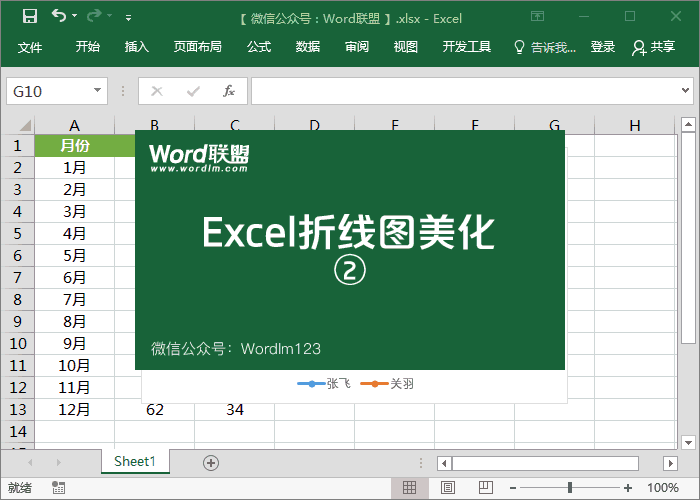Switch to the 审阅 ribbon tab

click(357, 46)
